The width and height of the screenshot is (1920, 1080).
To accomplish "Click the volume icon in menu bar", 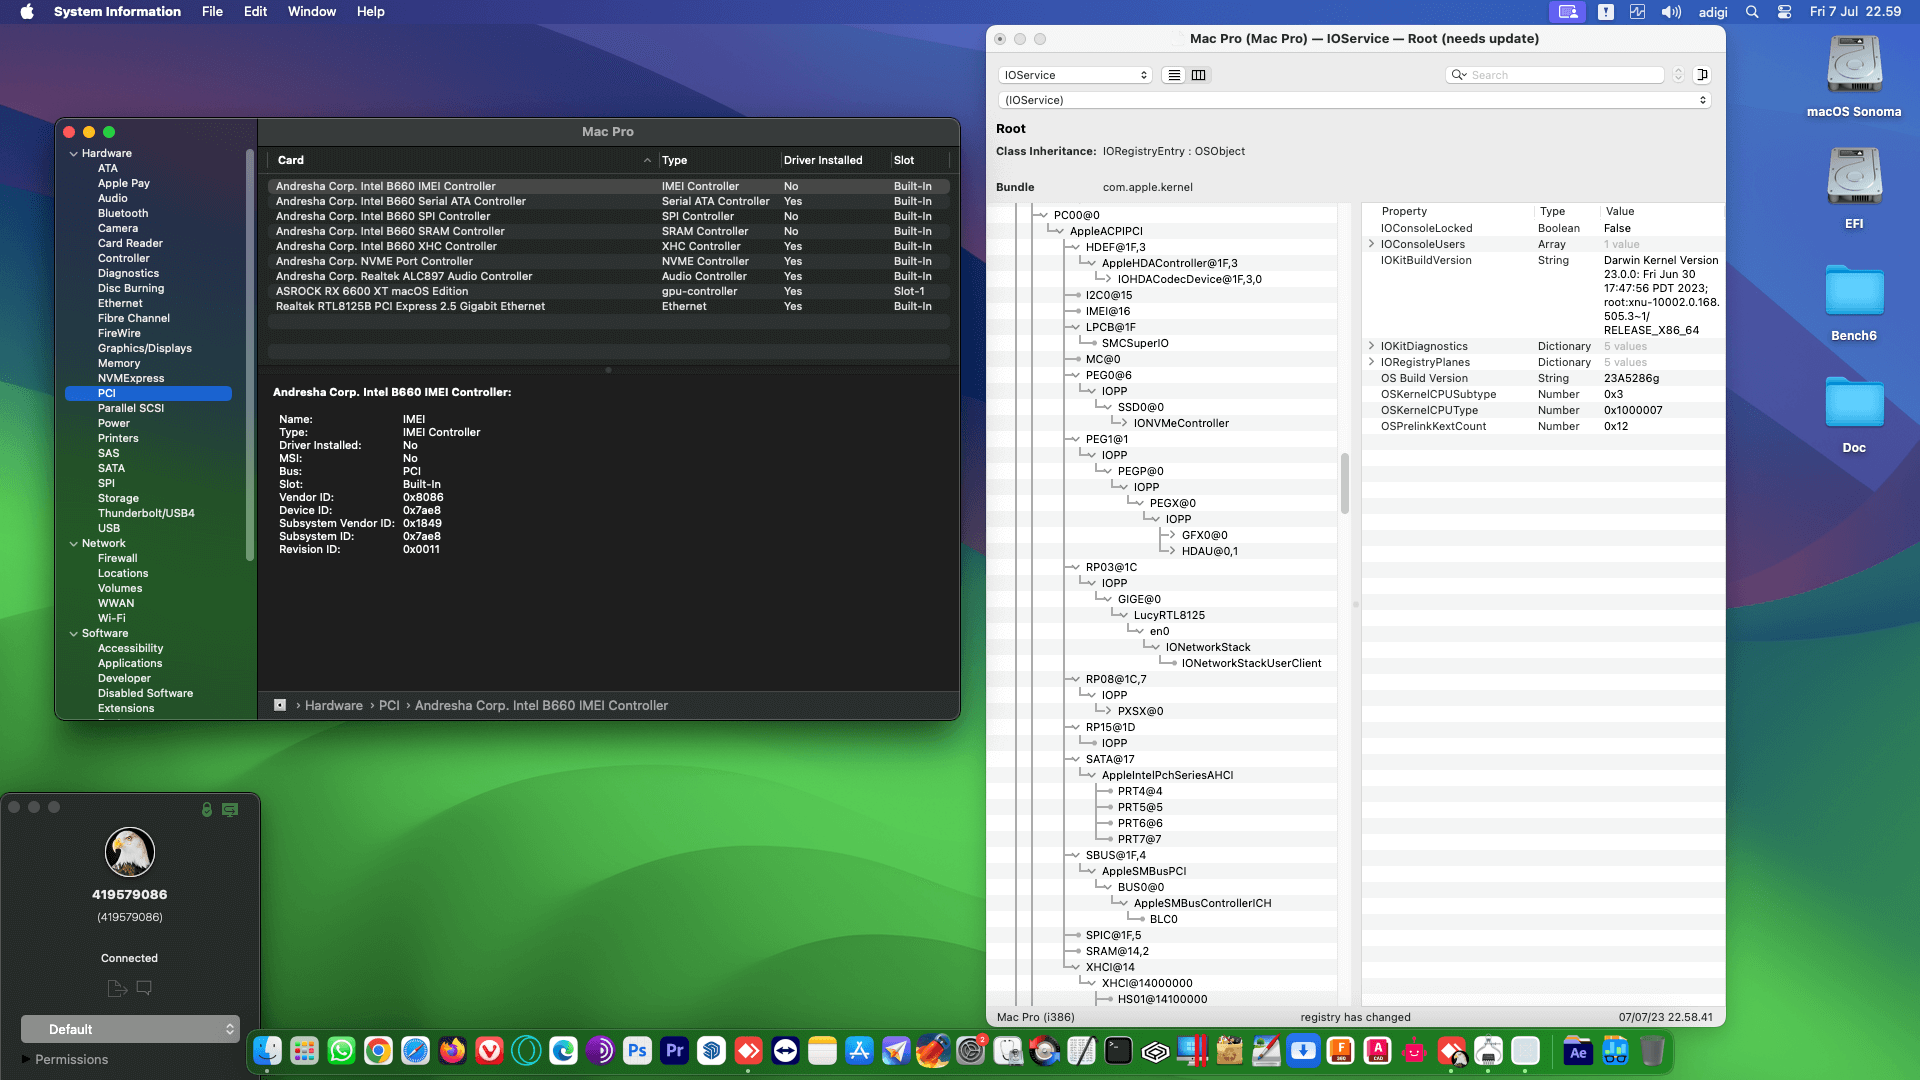I will coord(1671,12).
